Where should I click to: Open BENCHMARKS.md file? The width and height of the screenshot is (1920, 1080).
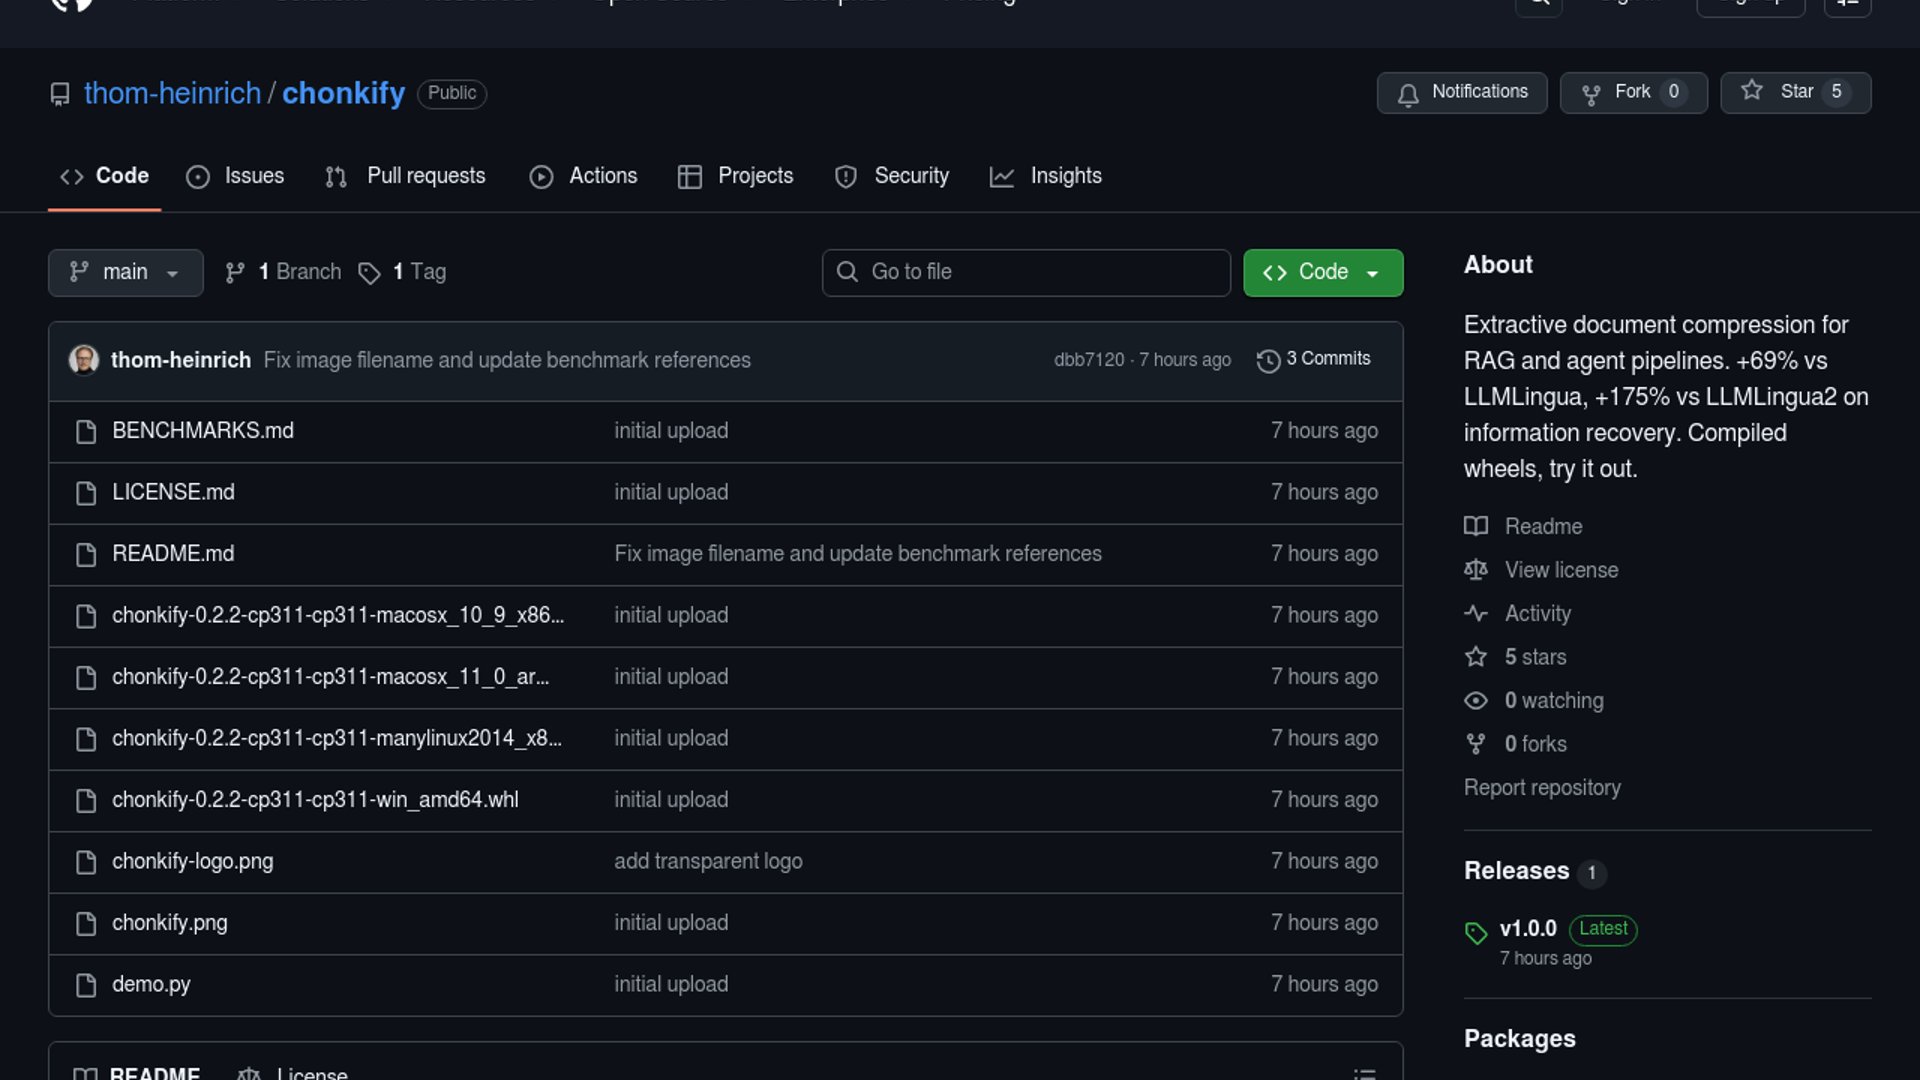(x=203, y=431)
